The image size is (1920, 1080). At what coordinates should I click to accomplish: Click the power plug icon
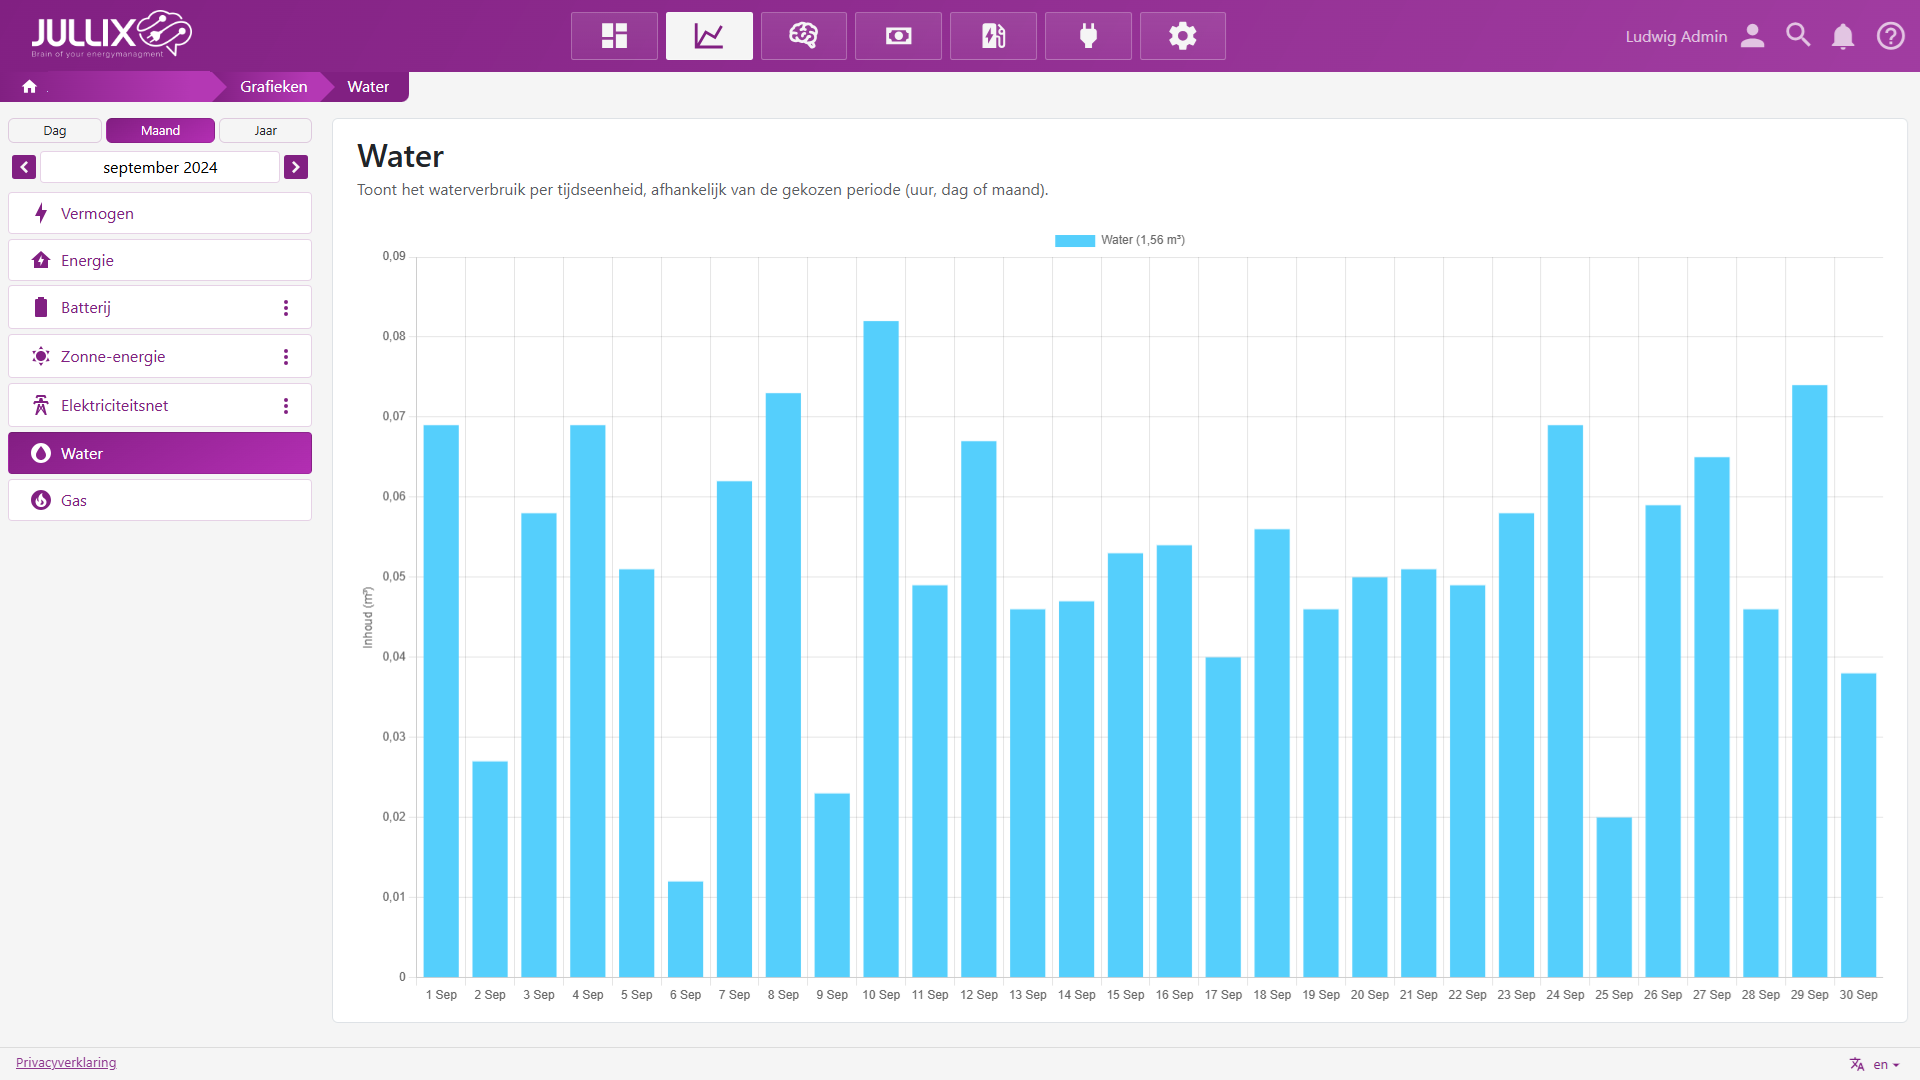click(1088, 36)
